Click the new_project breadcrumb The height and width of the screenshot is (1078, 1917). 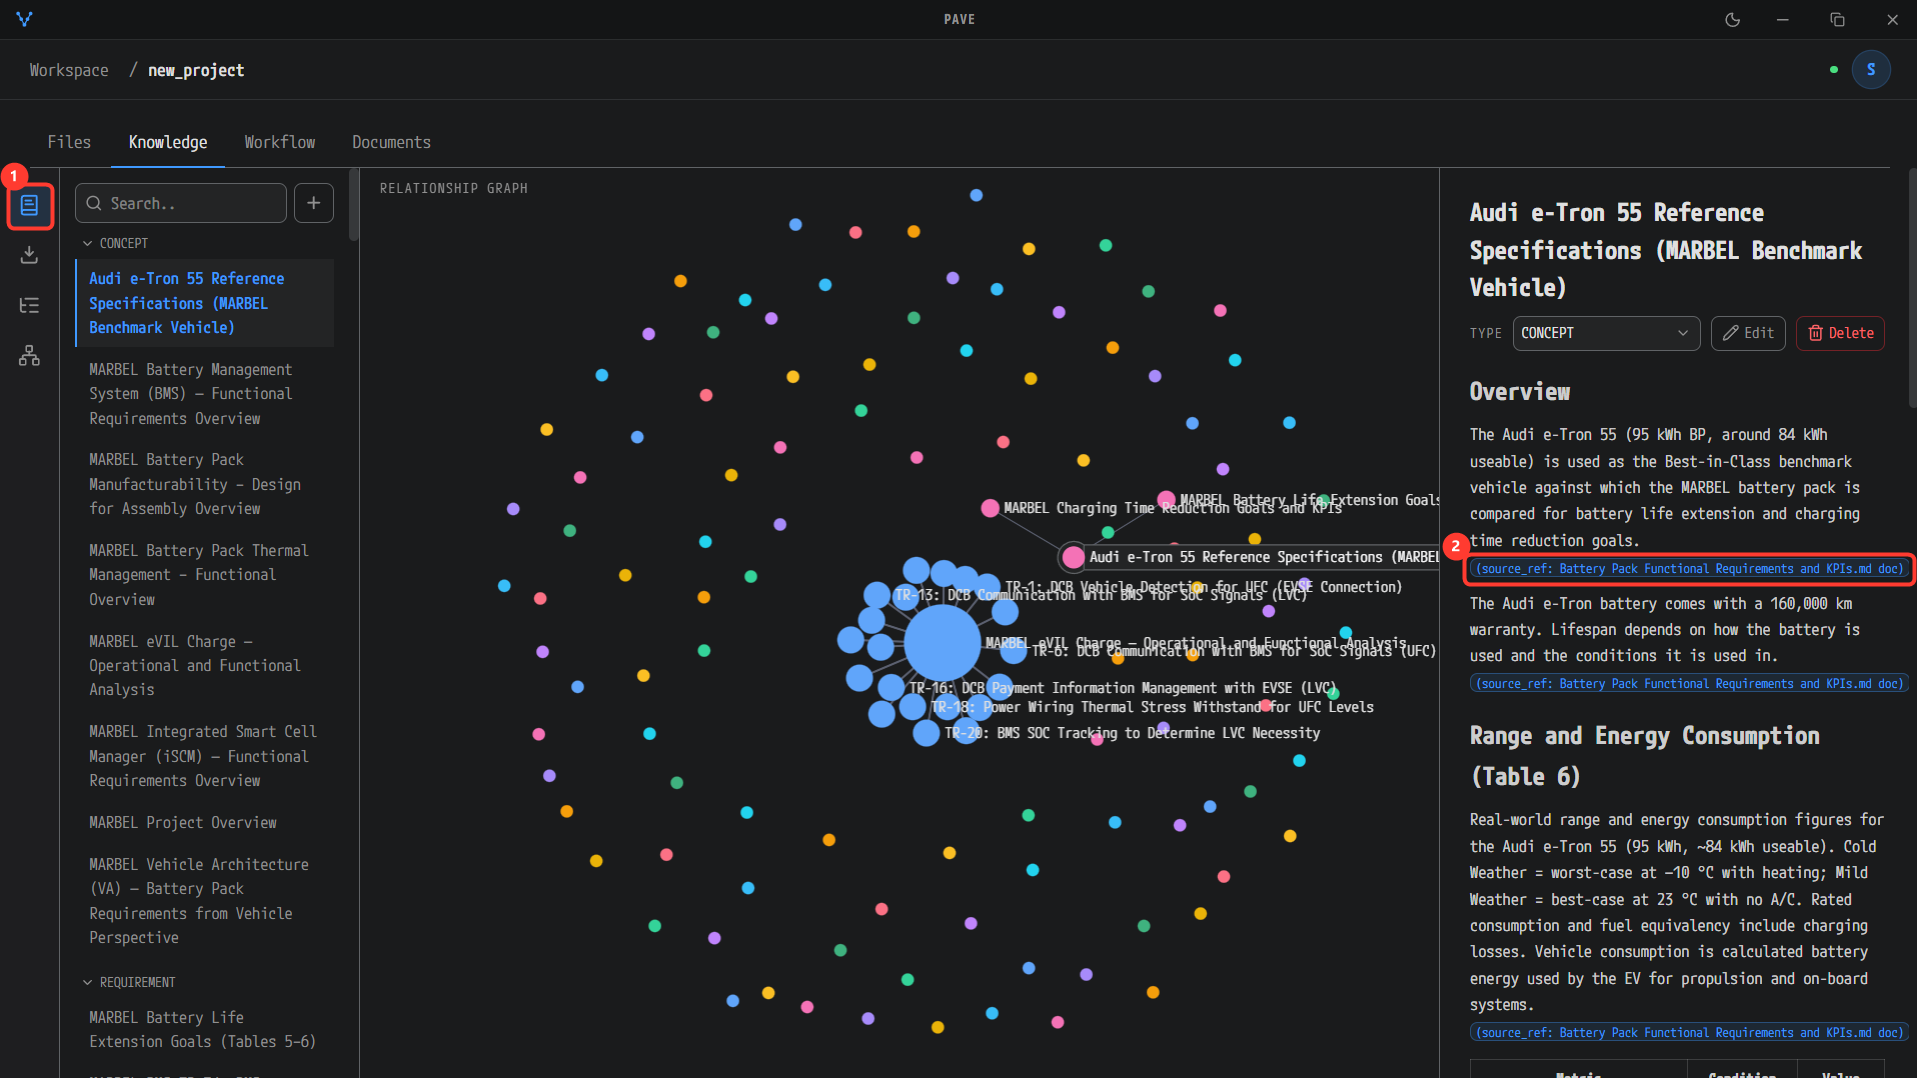[196, 70]
